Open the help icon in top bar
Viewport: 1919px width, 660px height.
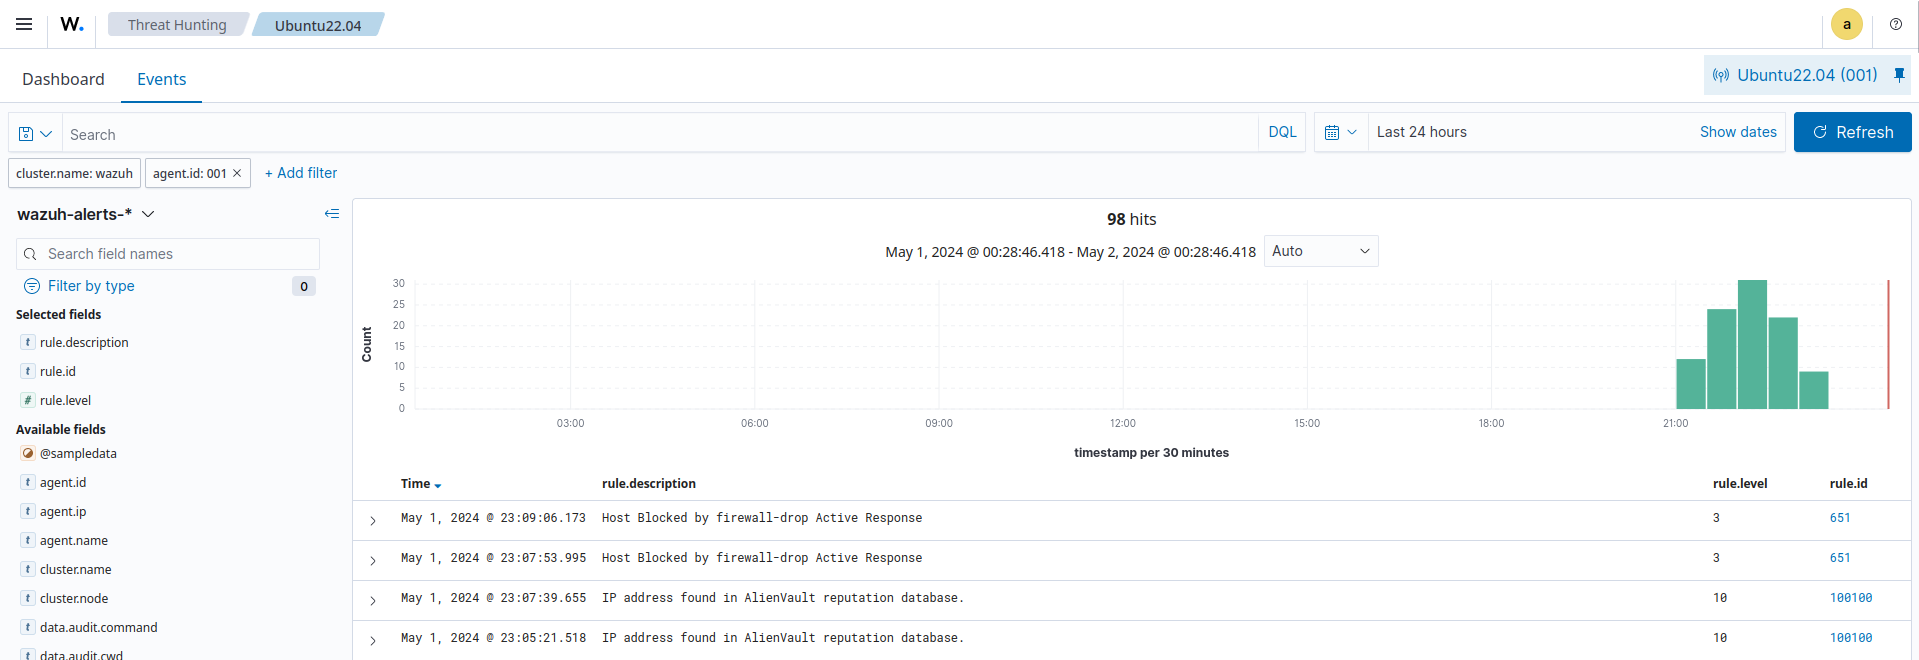(1895, 24)
